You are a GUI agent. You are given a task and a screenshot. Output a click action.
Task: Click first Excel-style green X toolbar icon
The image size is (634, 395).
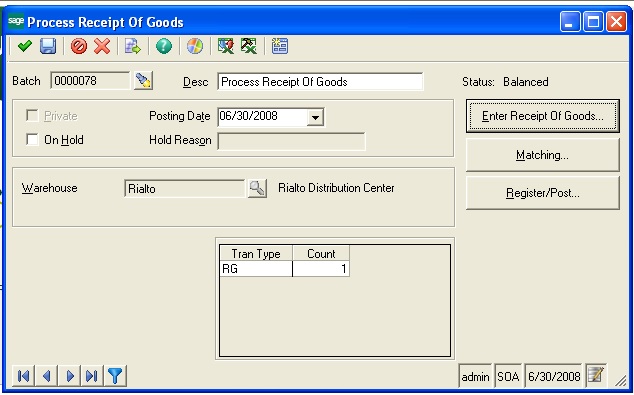226,46
